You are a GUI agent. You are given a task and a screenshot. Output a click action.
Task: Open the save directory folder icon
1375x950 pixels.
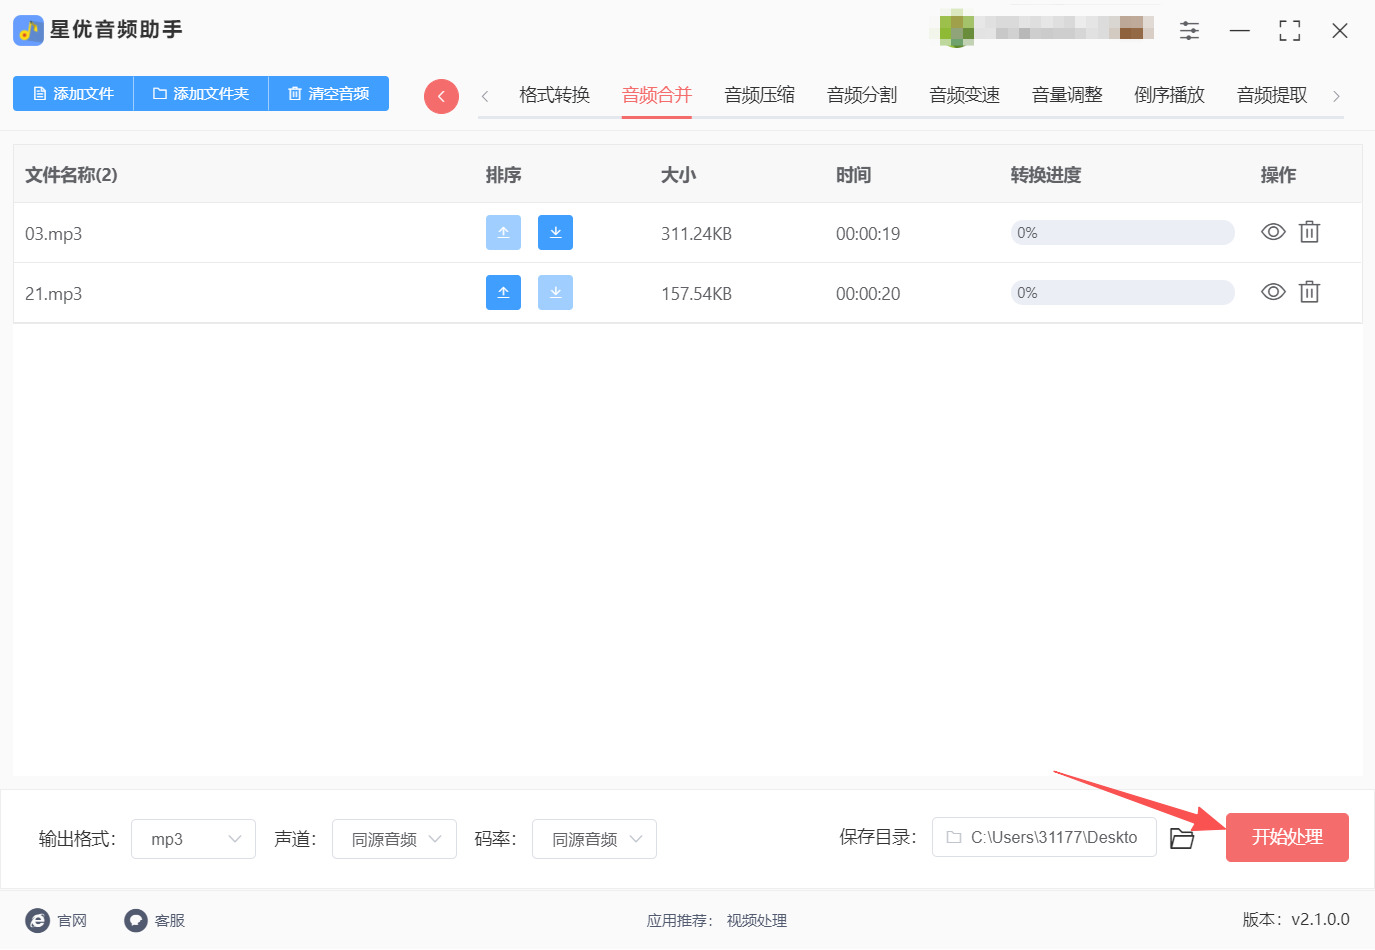coord(1182,838)
